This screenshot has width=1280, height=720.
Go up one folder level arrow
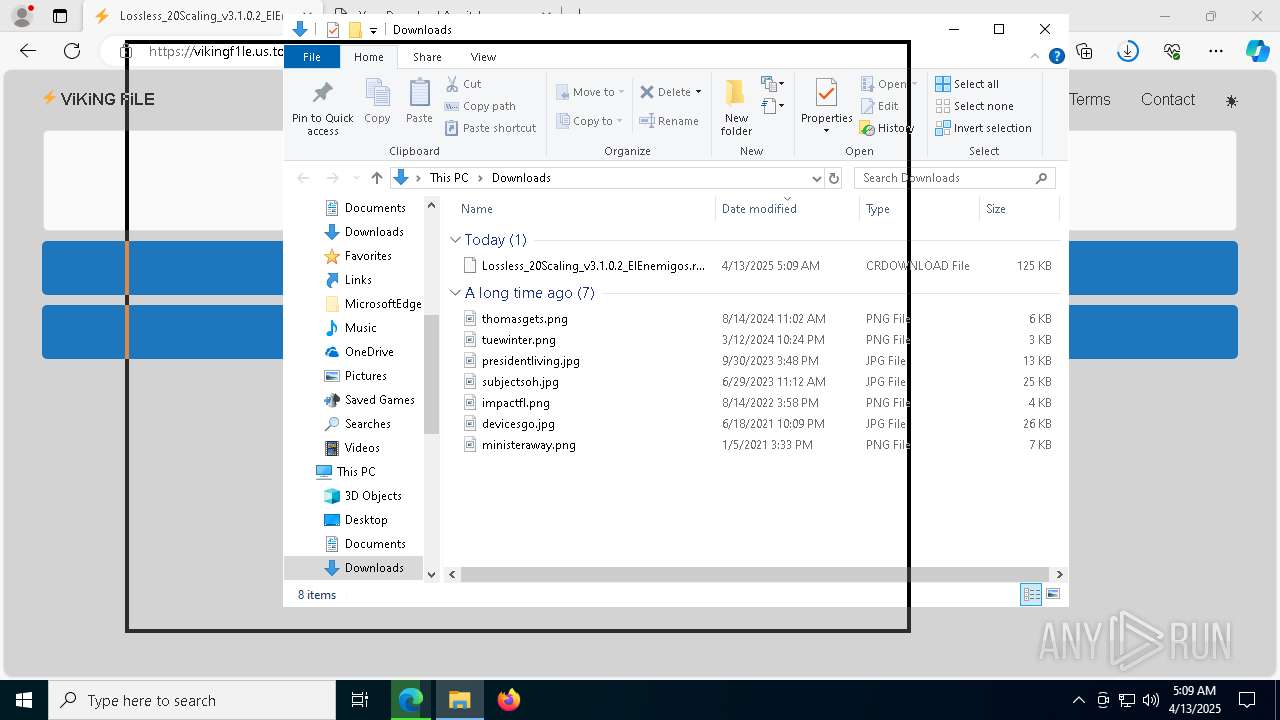pyautogui.click(x=376, y=178)
